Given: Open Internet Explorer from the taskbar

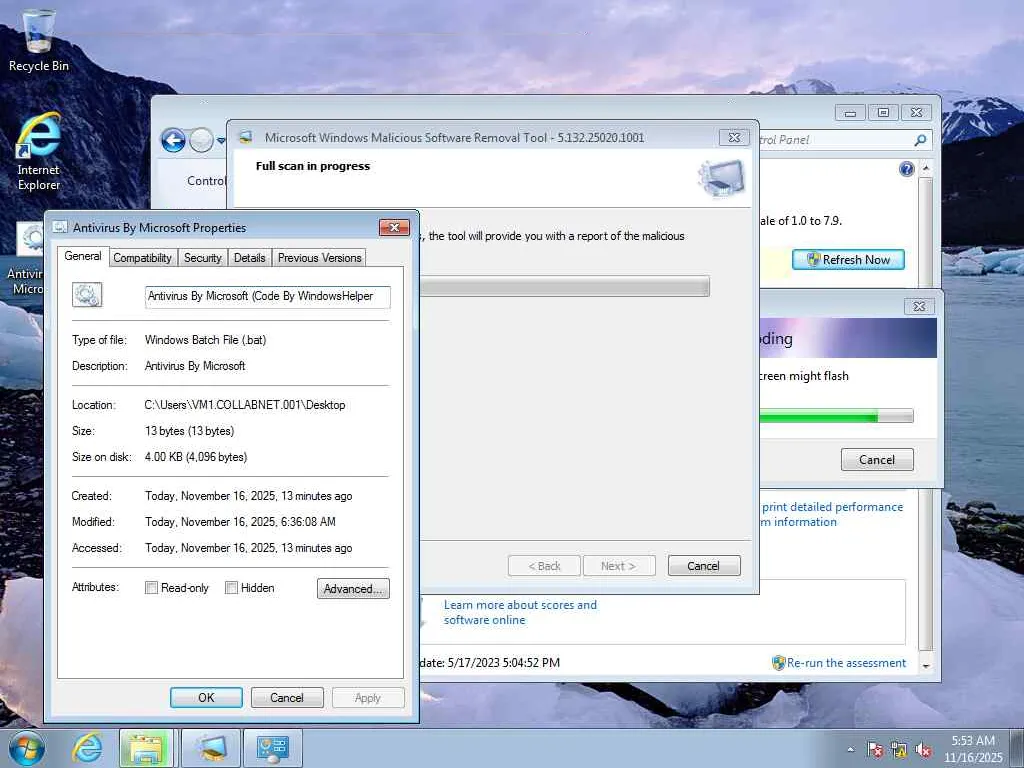Looking at the screenshot, I should 87,748.
